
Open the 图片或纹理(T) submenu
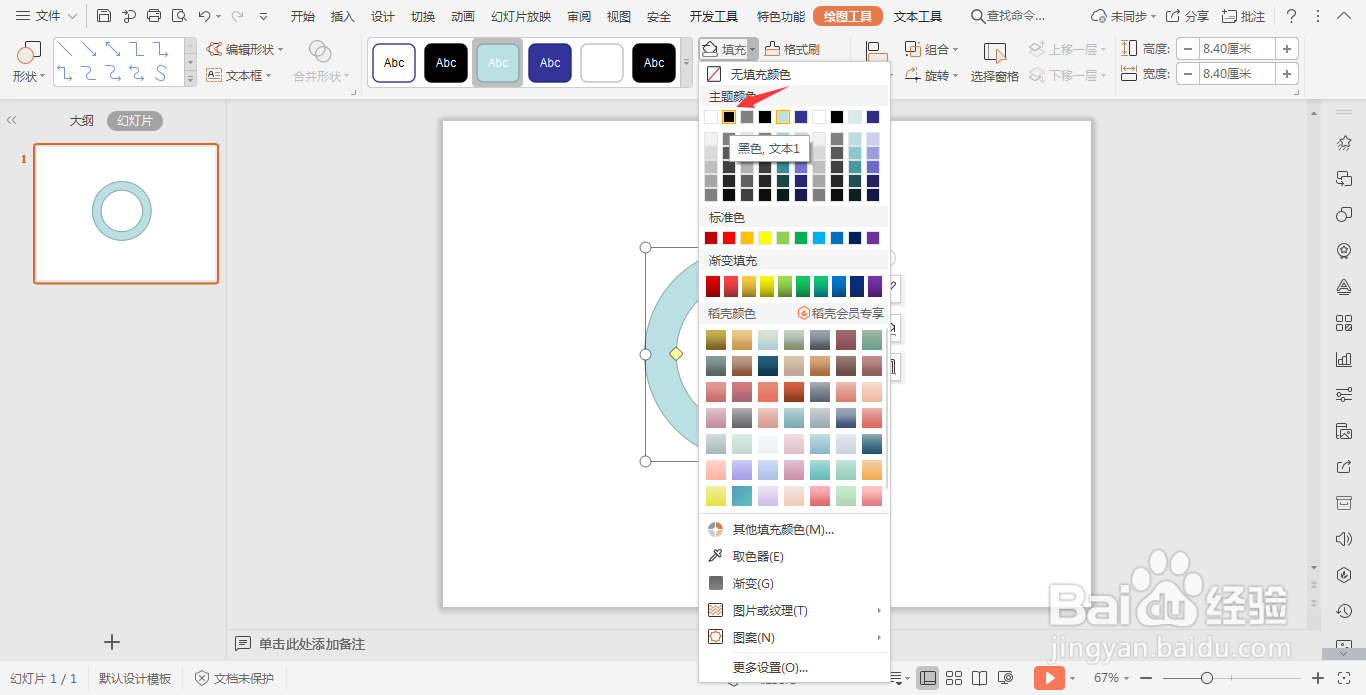pyautogui.click(x=794, y=610)
